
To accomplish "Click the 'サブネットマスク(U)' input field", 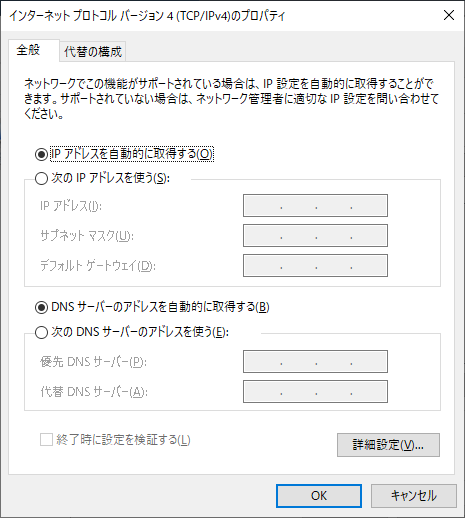I will tap(315, 236).
